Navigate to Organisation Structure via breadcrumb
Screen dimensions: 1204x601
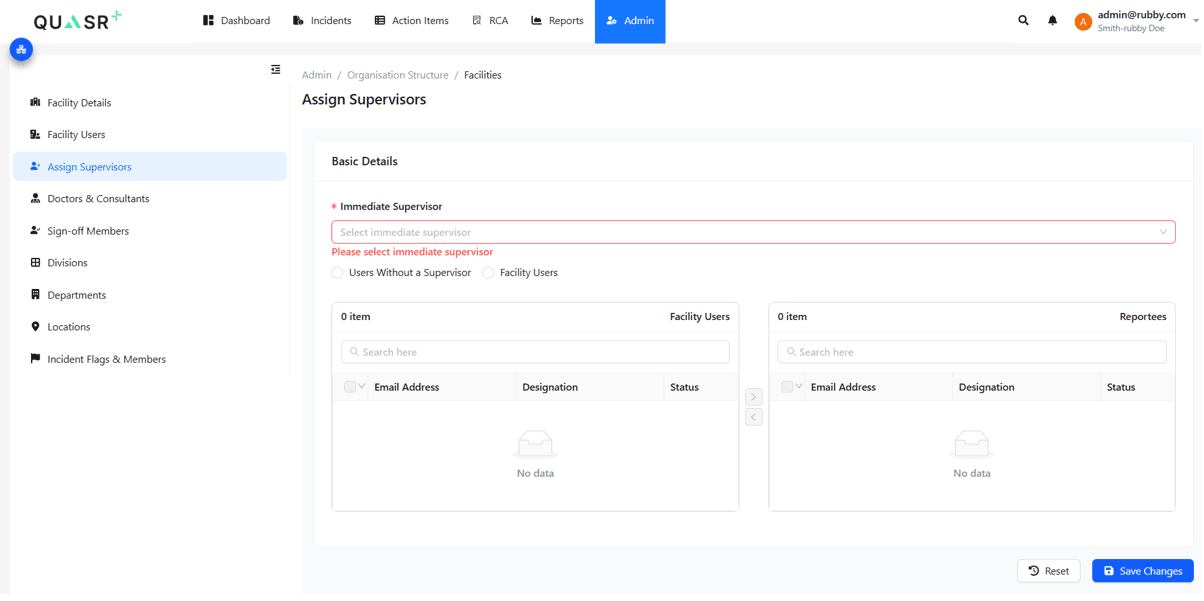point(397,74)
